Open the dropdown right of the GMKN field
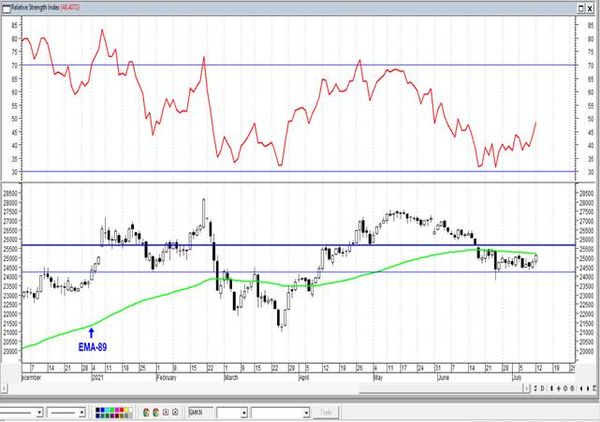 244,413
